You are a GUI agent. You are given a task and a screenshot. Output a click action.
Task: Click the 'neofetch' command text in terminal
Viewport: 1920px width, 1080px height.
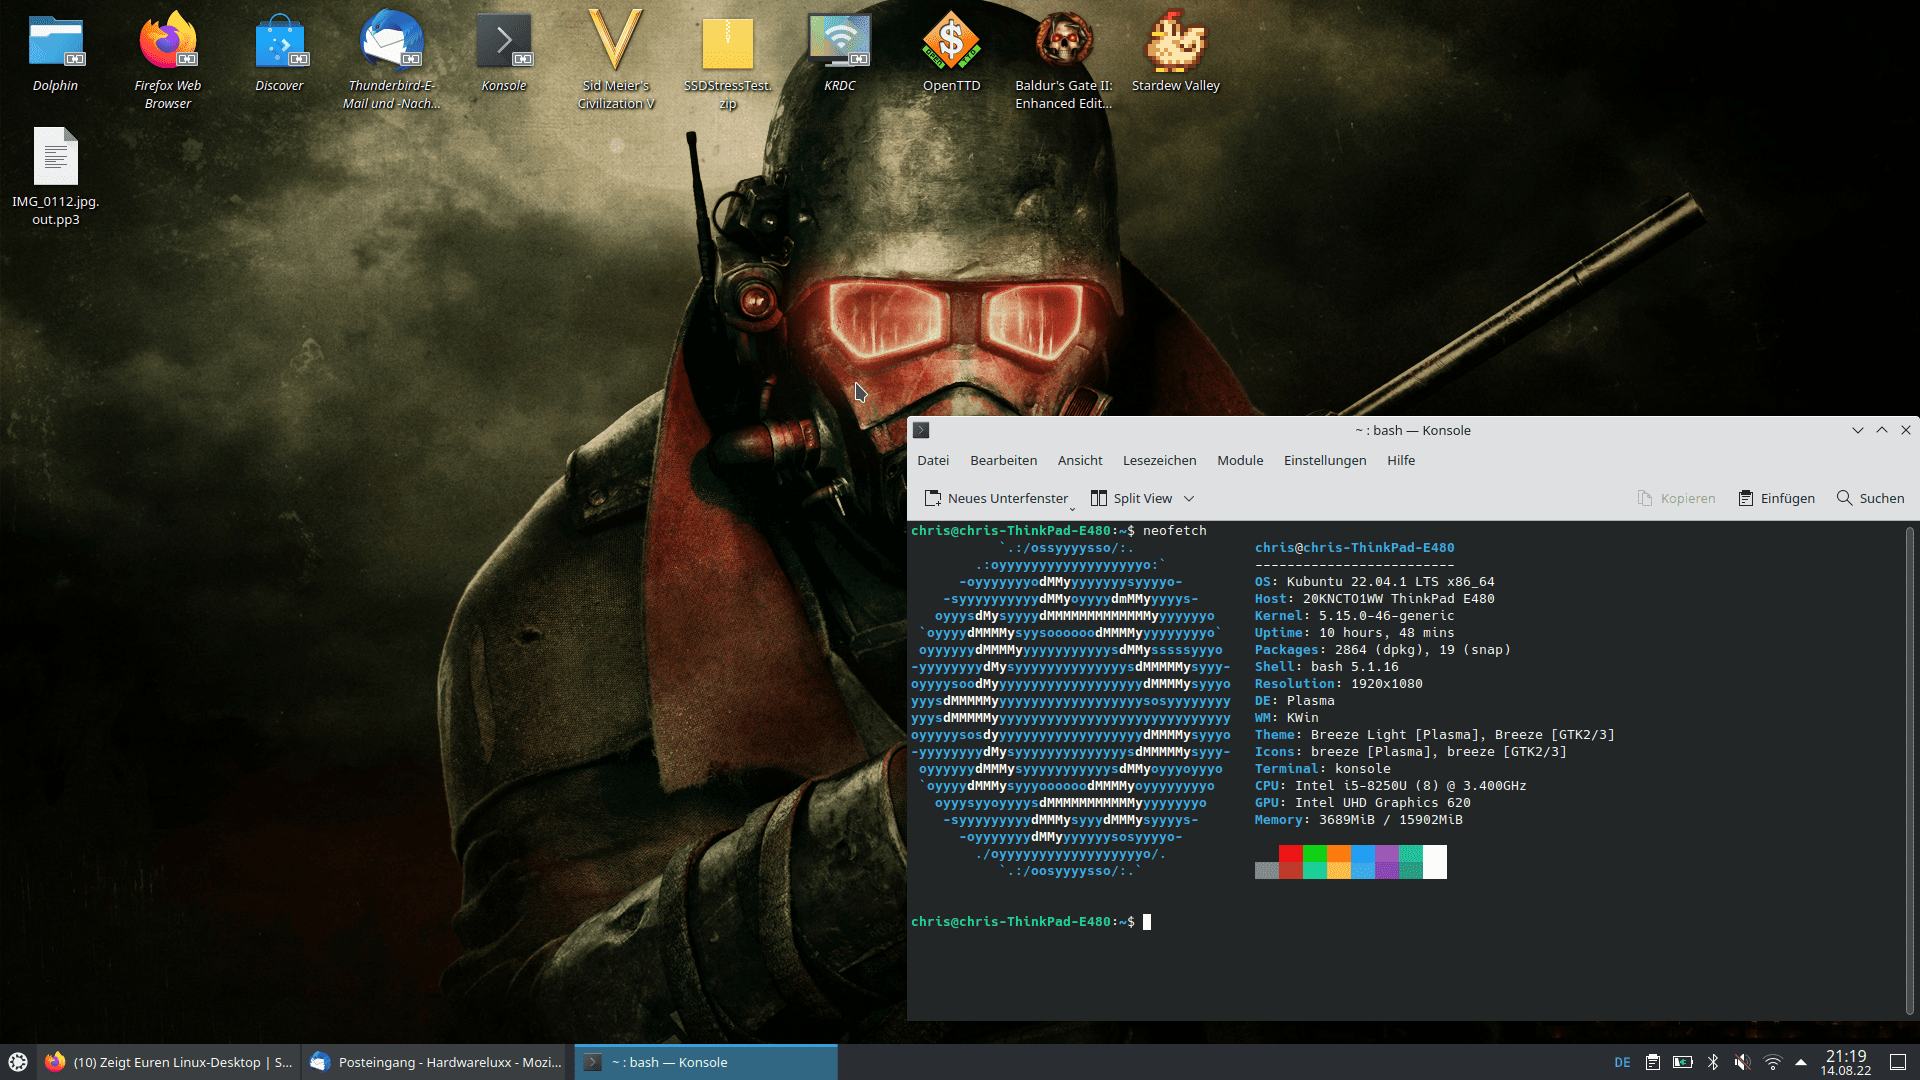(1175, 531)
